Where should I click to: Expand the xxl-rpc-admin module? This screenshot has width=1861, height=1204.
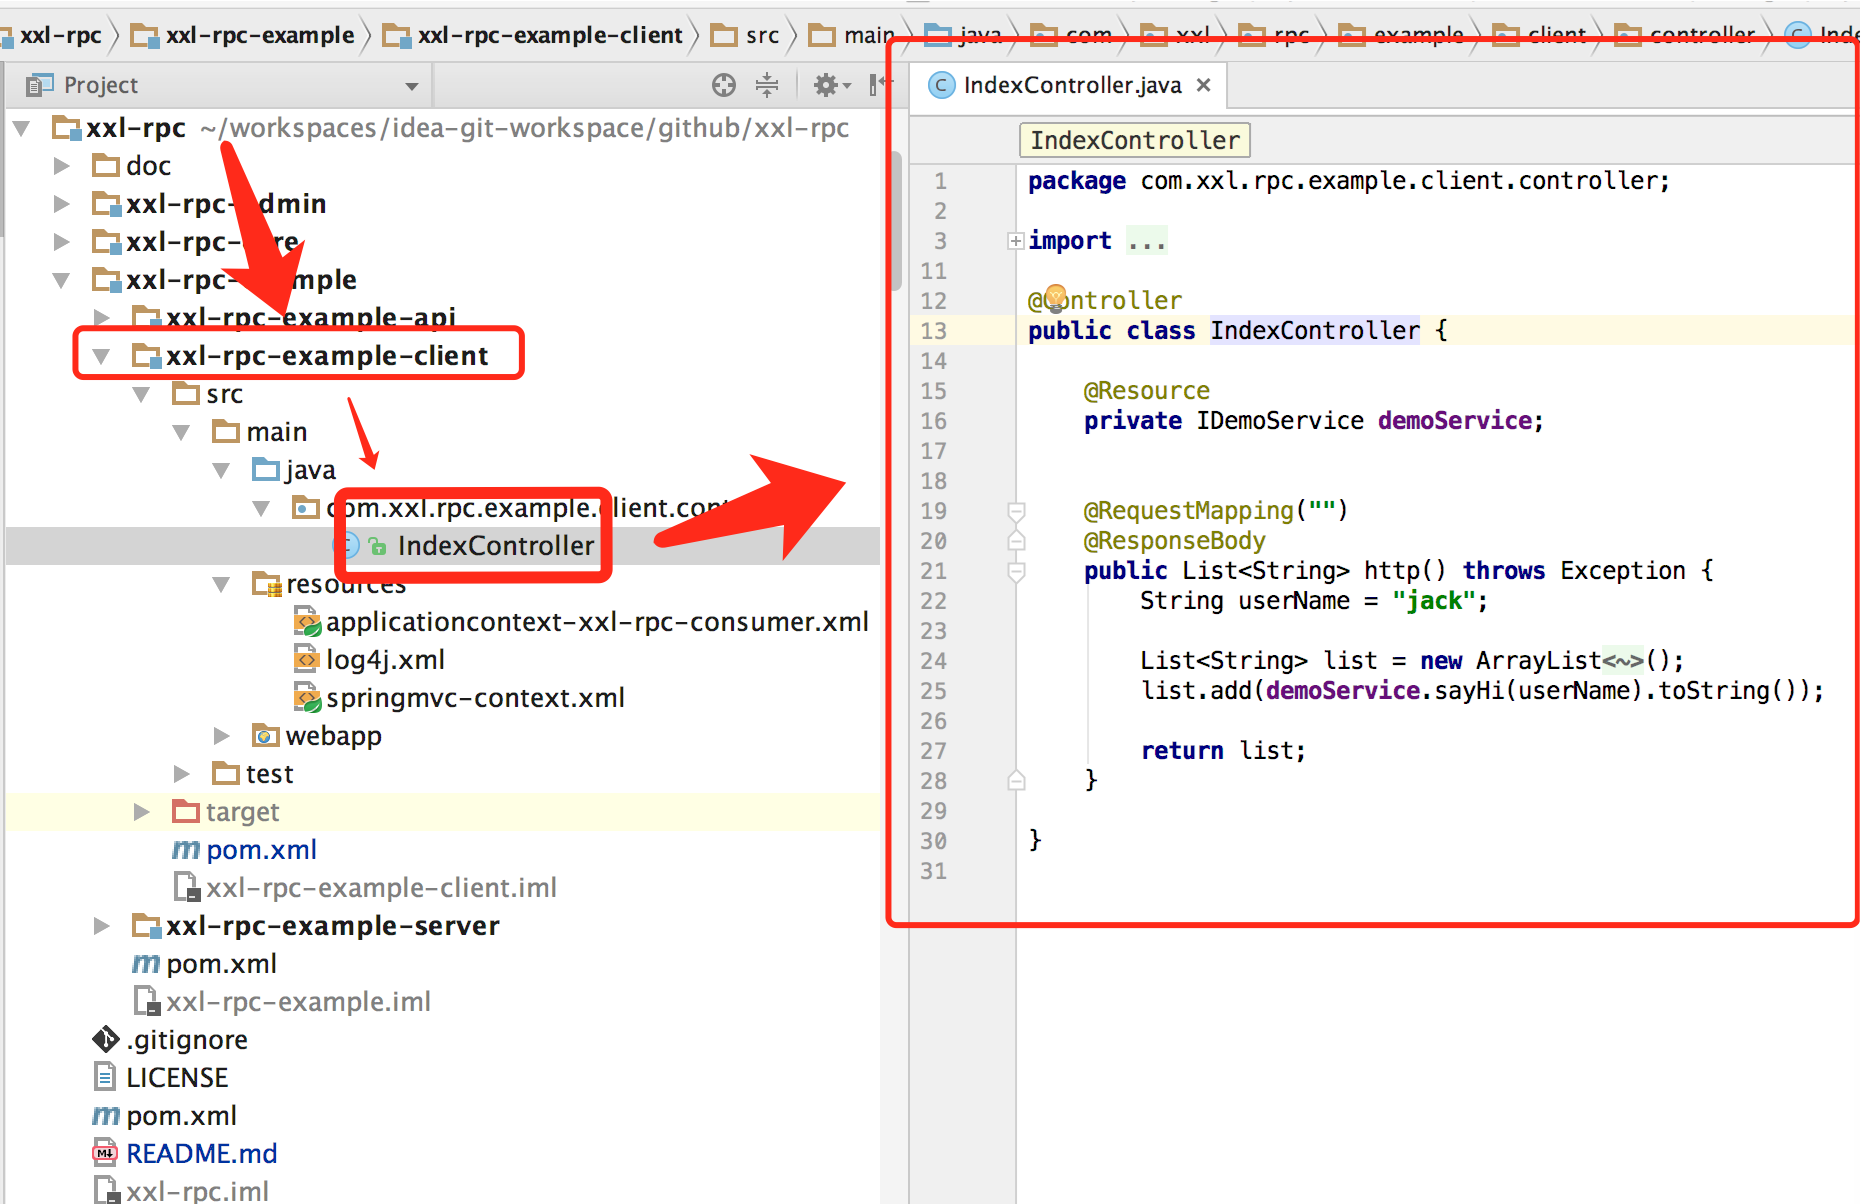click(62, 204)
